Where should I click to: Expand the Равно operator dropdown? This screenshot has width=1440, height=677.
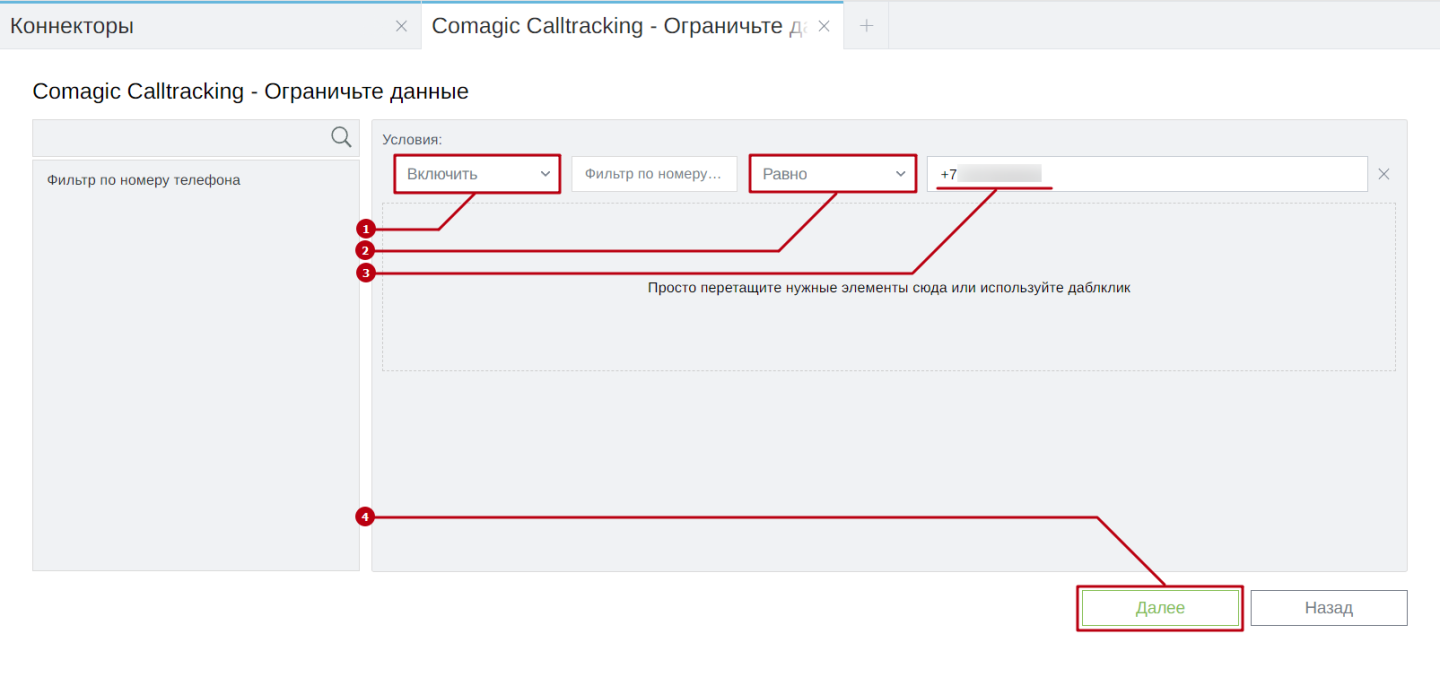[x=832, y=174]
